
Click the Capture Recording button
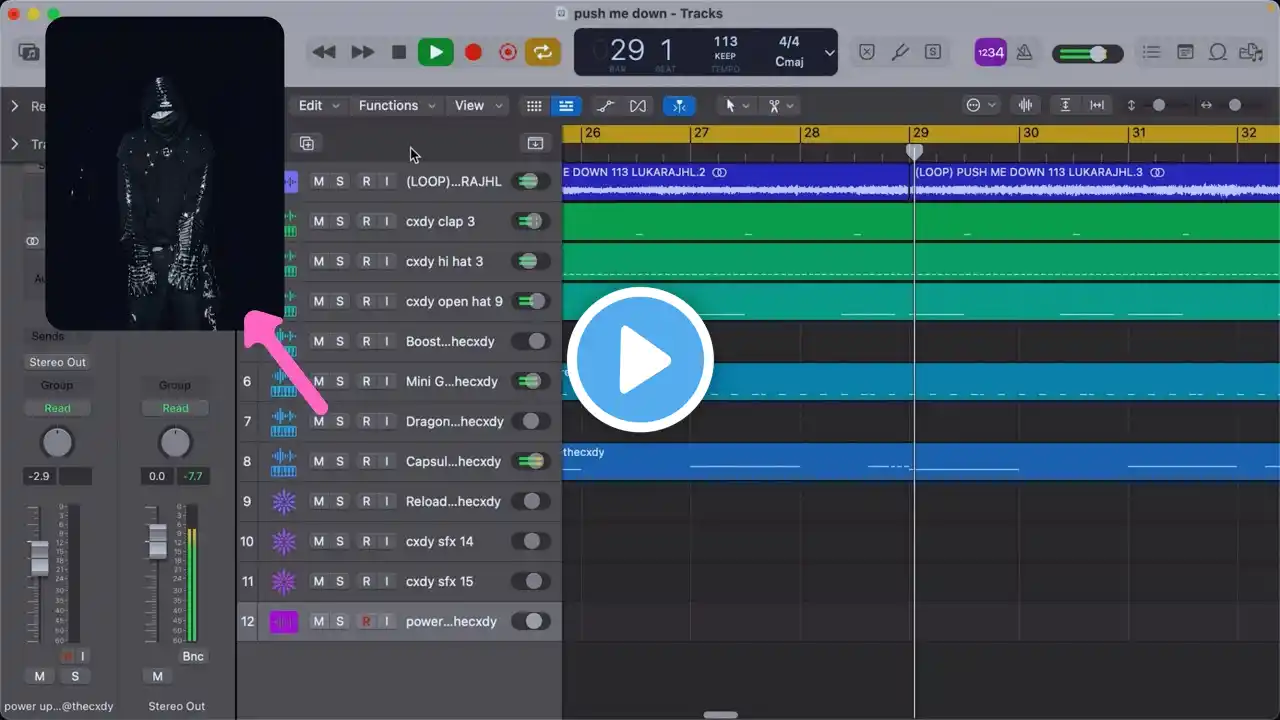(x=508, y=52)
